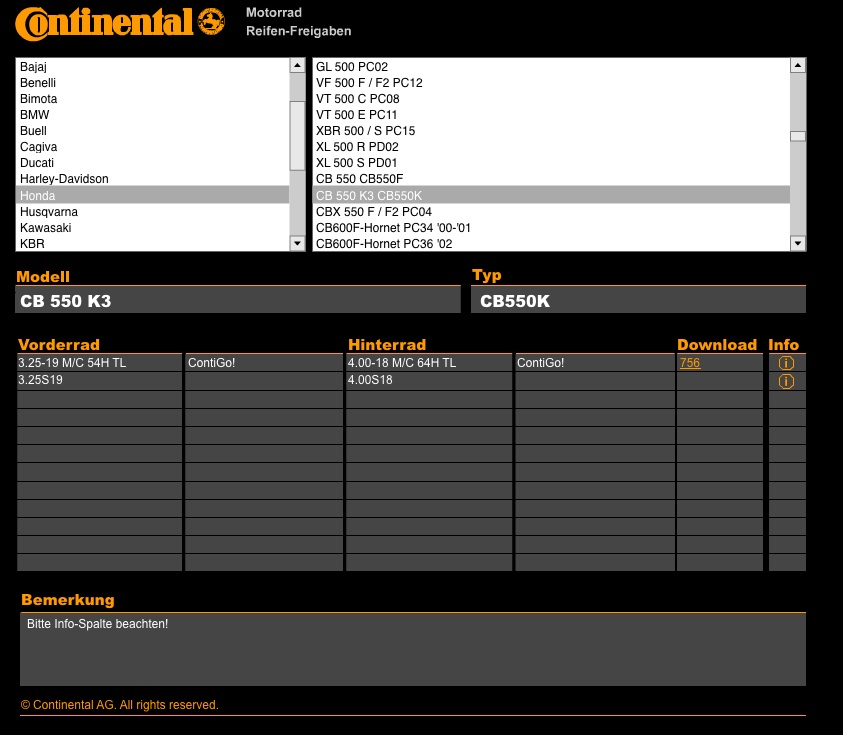This screenshot has height=735, width=843.
Task: Click Bemerkung note text box
Action: [x=413, y=650]
